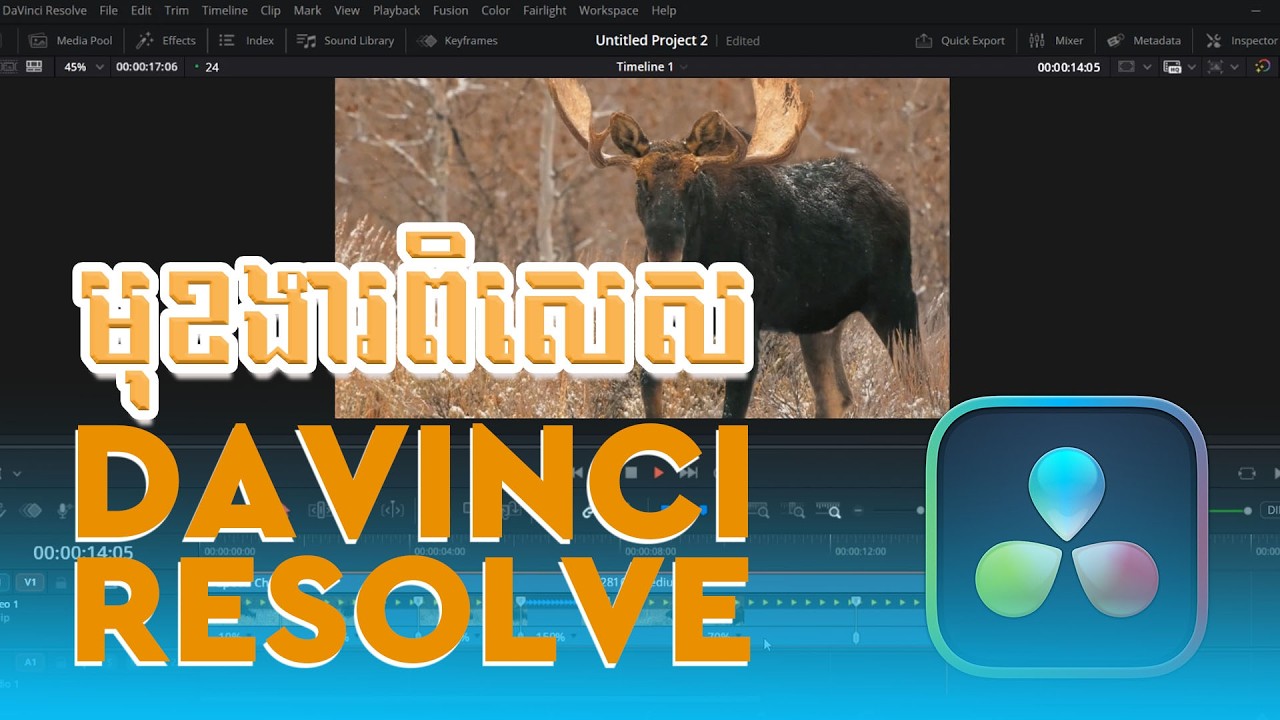Click the Mixer faders icon
The height and width of the screenshot is (720, 1280).
pos(1037,40)
